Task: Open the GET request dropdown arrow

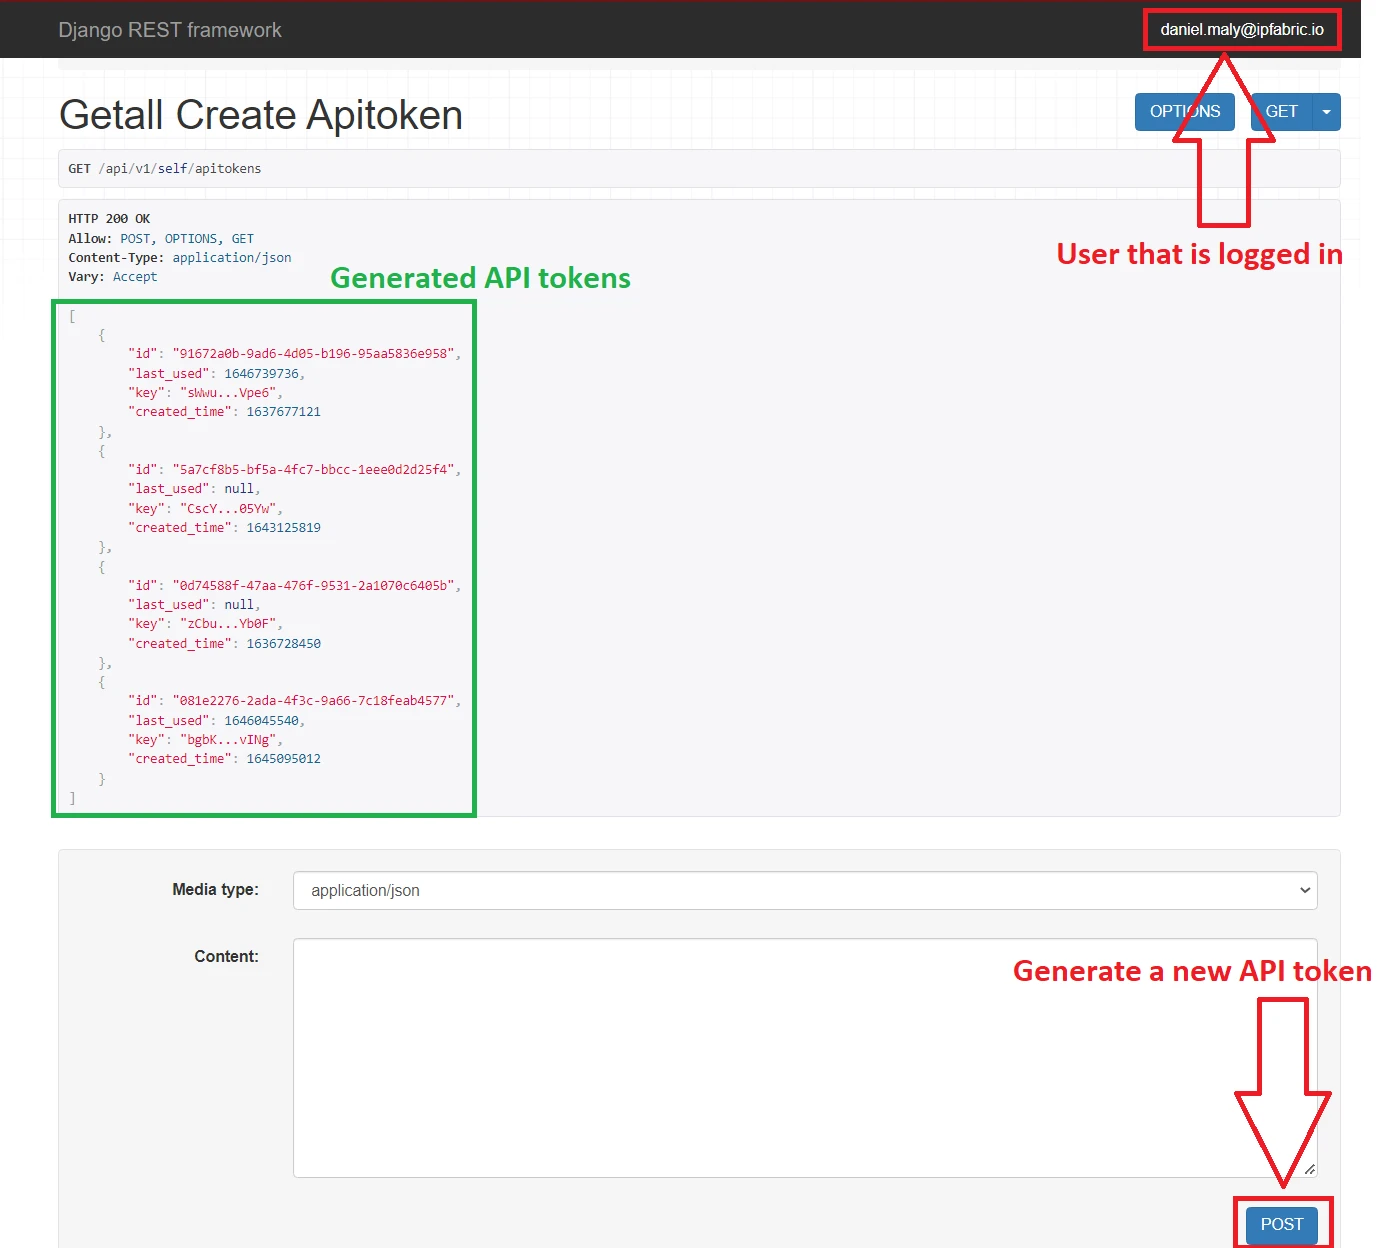Action: pyautogui.click(x=1327, y=111)
